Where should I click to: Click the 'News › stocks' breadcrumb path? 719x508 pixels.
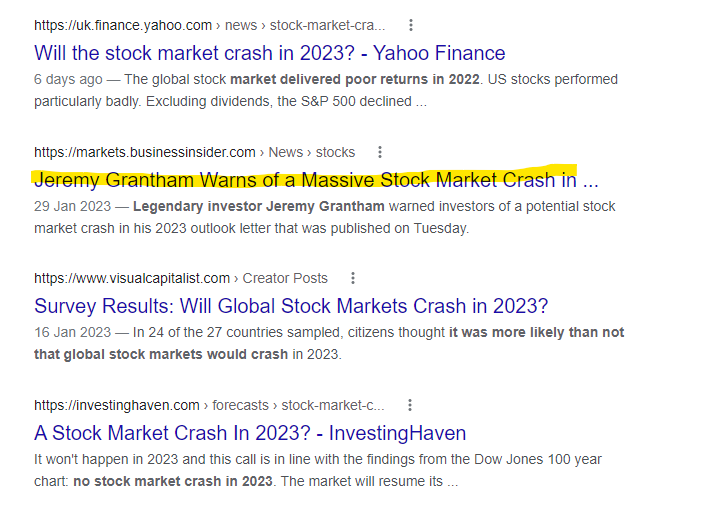[x=312, y=152]
